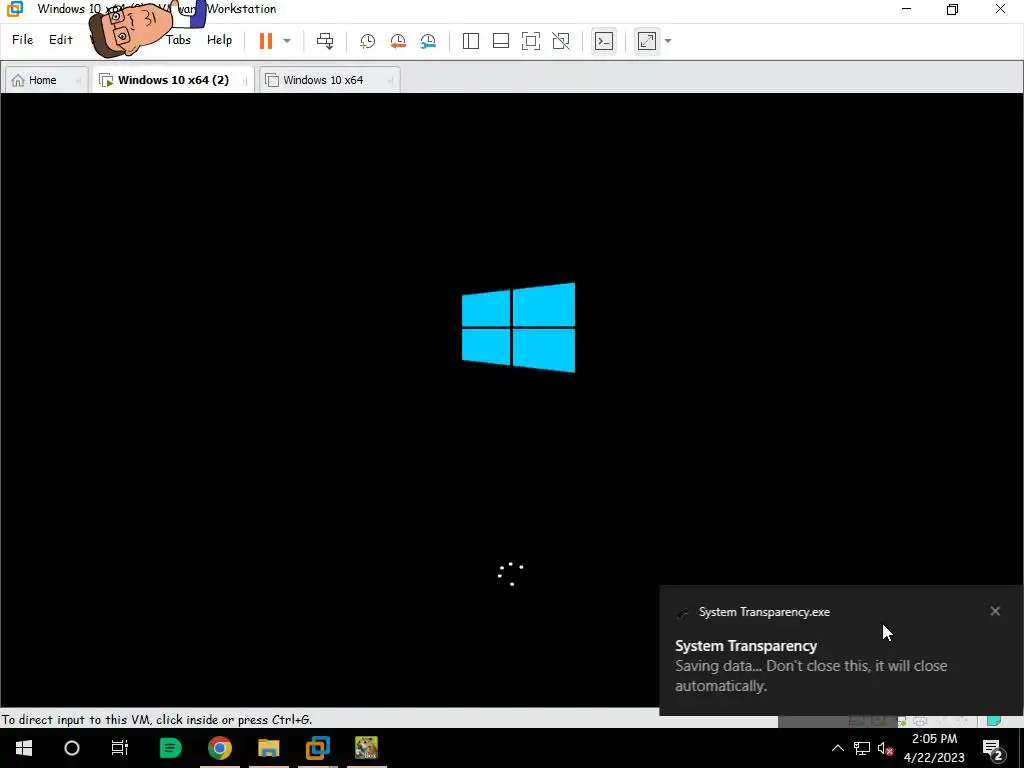This screenshot has width=1024, height=768.
Task: Enter full screen mode
Action: (531, 41)
